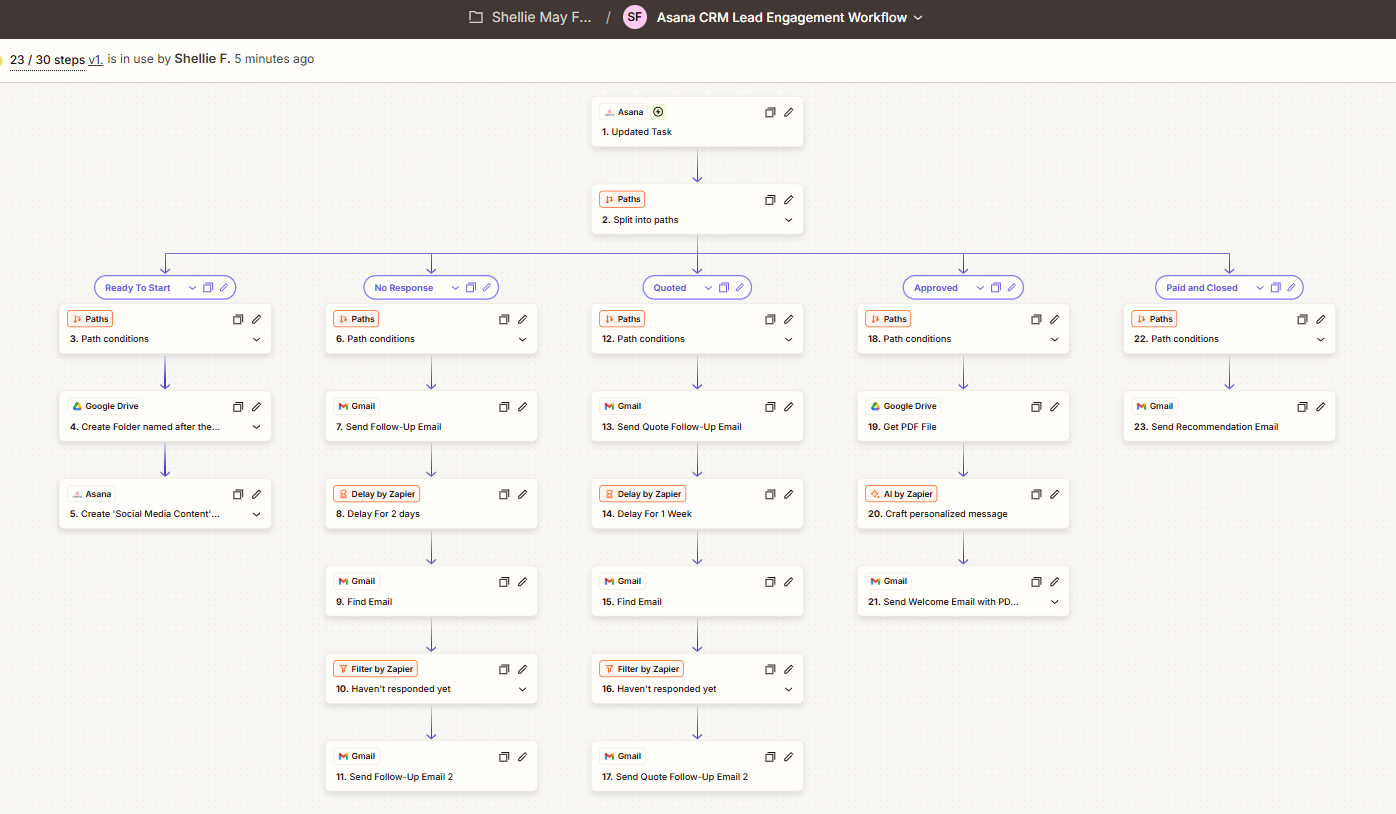Edit step 4 Create Folder with the pencil icon

[x=256, y=407]
